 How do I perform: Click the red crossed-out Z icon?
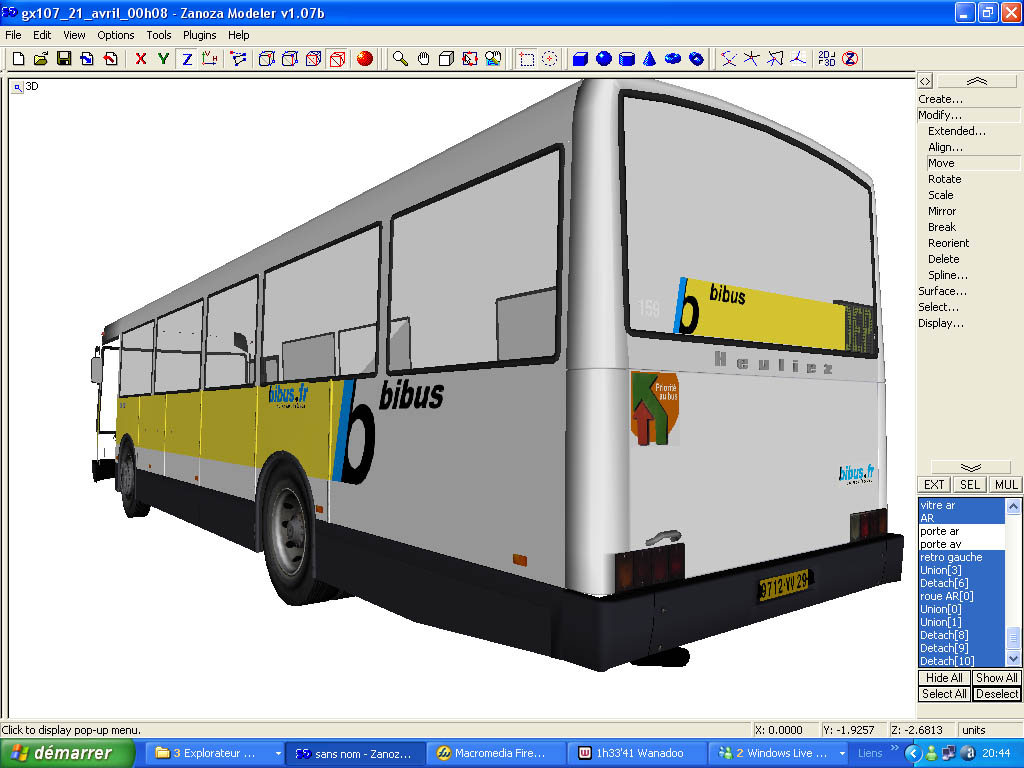pos(850,59)
